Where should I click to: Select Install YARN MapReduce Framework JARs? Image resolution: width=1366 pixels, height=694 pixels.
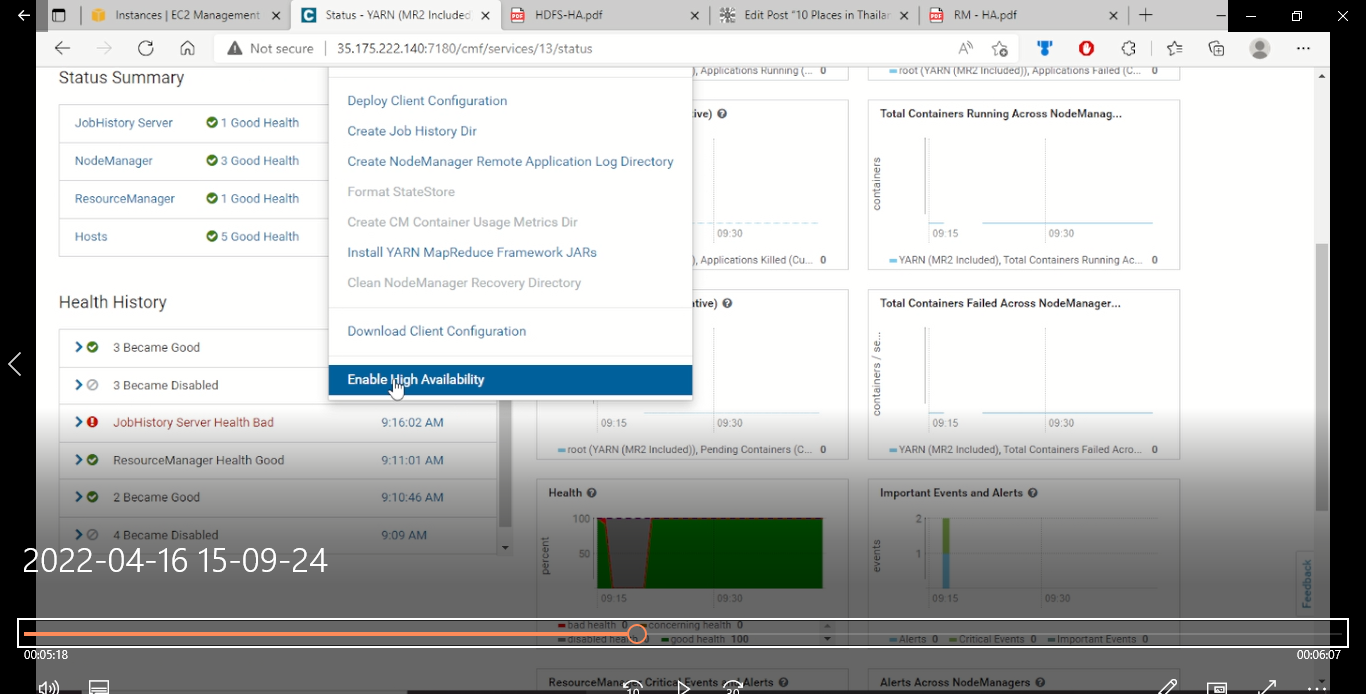click(x=472, y=252)
